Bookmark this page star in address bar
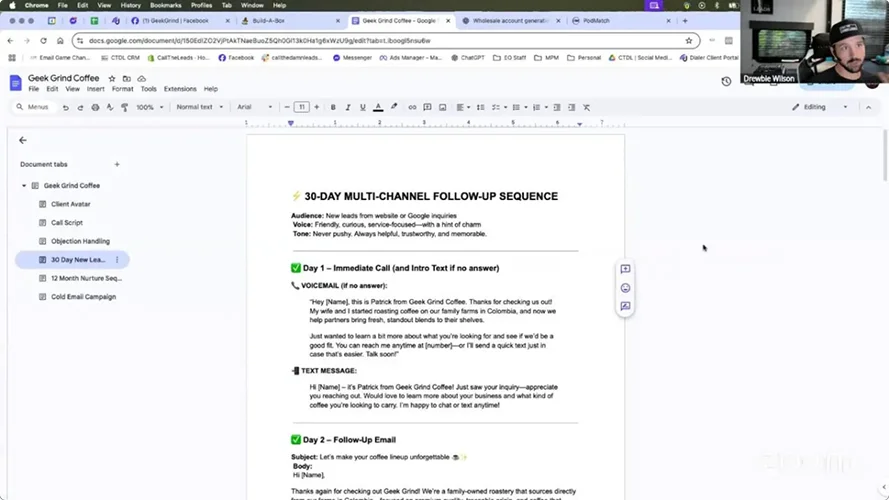The height and width of the screenshot is (500, 889). (x=689, y=41)
